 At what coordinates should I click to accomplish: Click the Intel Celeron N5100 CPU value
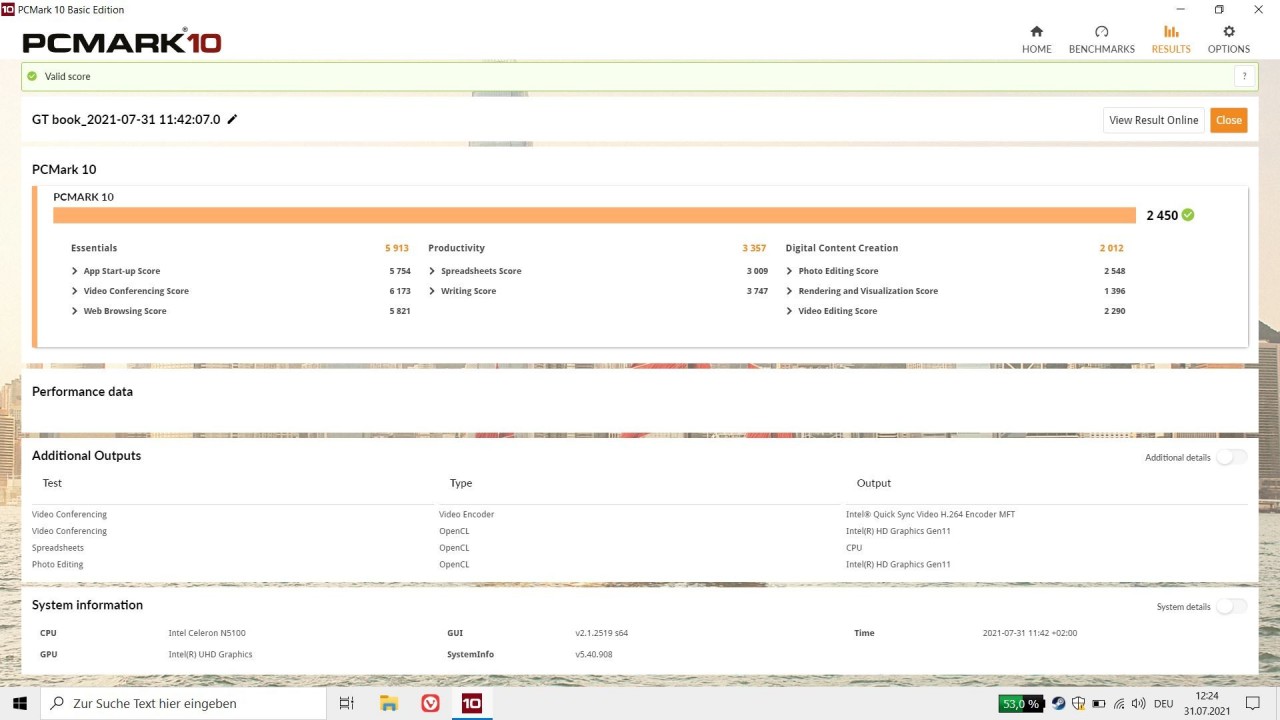coord(207,633)
